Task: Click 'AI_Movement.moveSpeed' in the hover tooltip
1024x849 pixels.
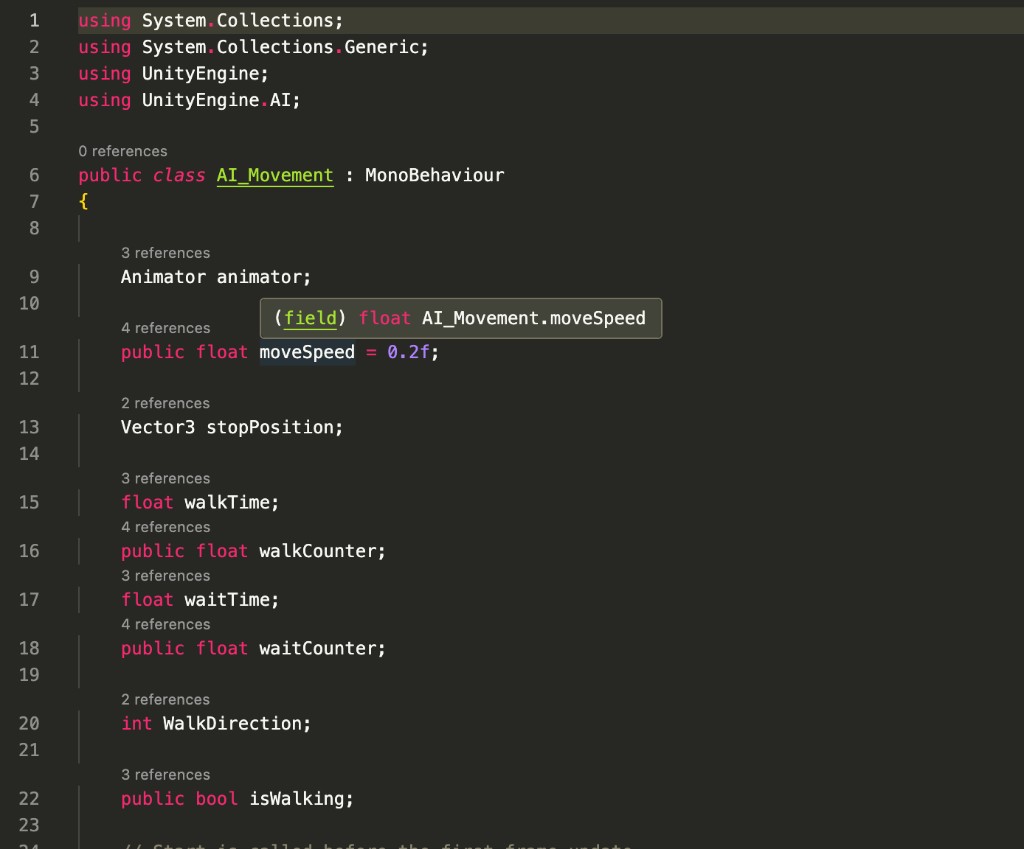Action: [x=534, y=319]
